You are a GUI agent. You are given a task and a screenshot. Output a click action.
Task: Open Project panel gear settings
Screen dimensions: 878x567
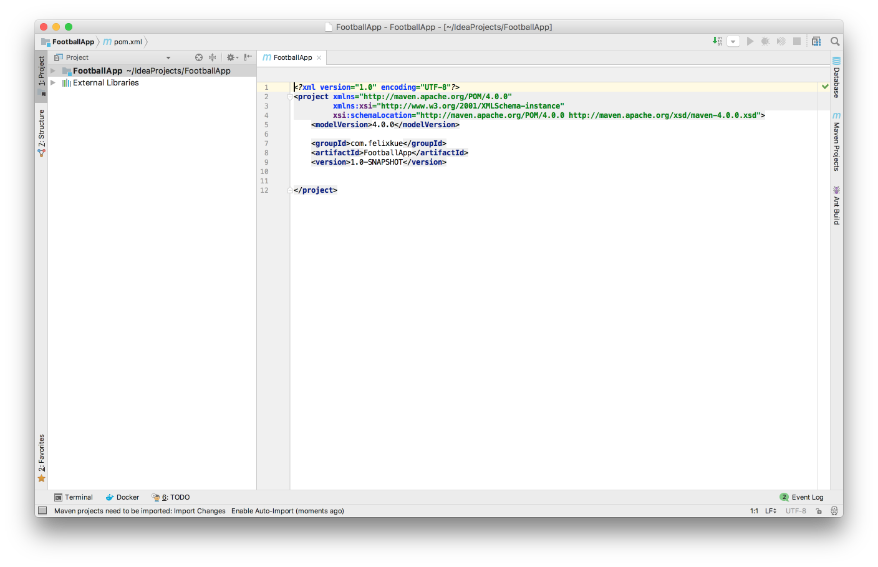(x=230, y=58)
